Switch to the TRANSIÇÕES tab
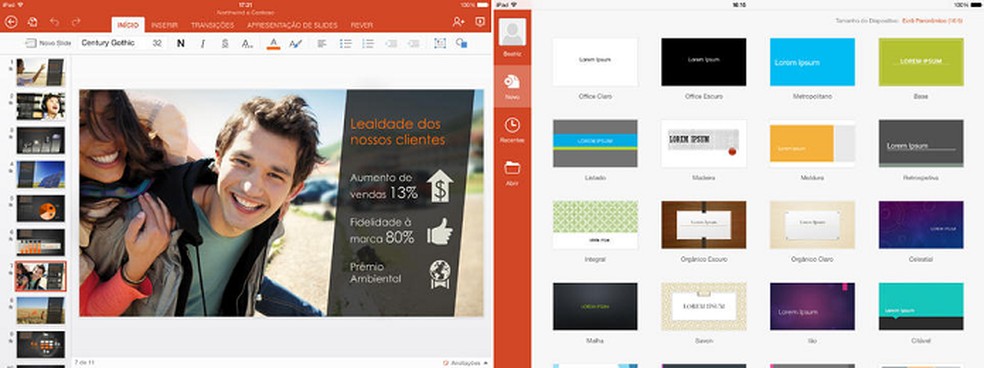 (212, 26)
